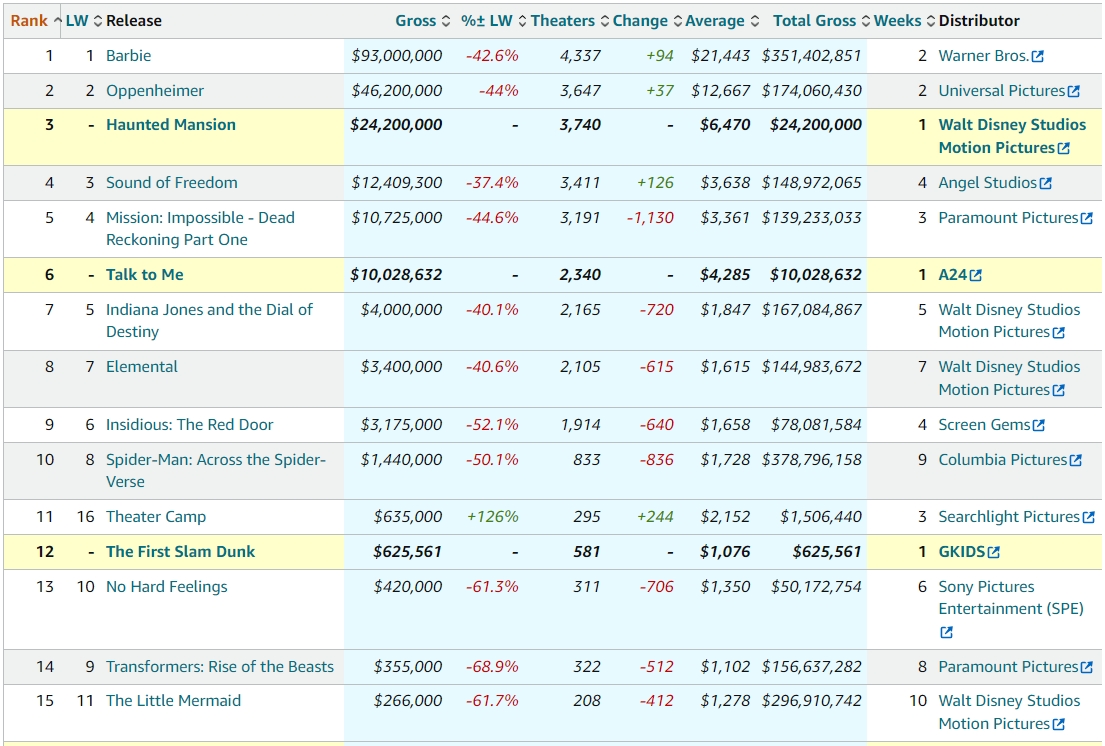
Task: Select Haunted Mansion's average value $6,470
Action: [x=725, y=125]
